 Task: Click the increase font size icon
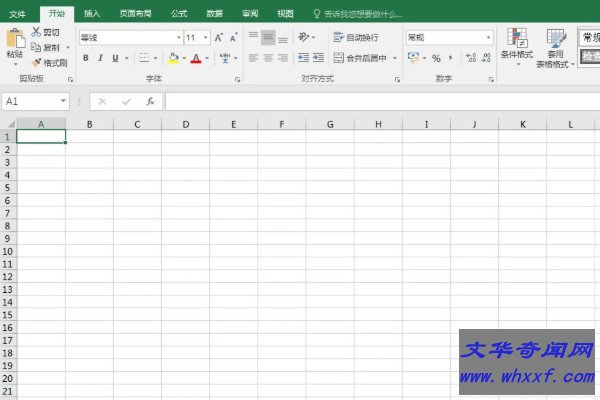tap(218, 37)
